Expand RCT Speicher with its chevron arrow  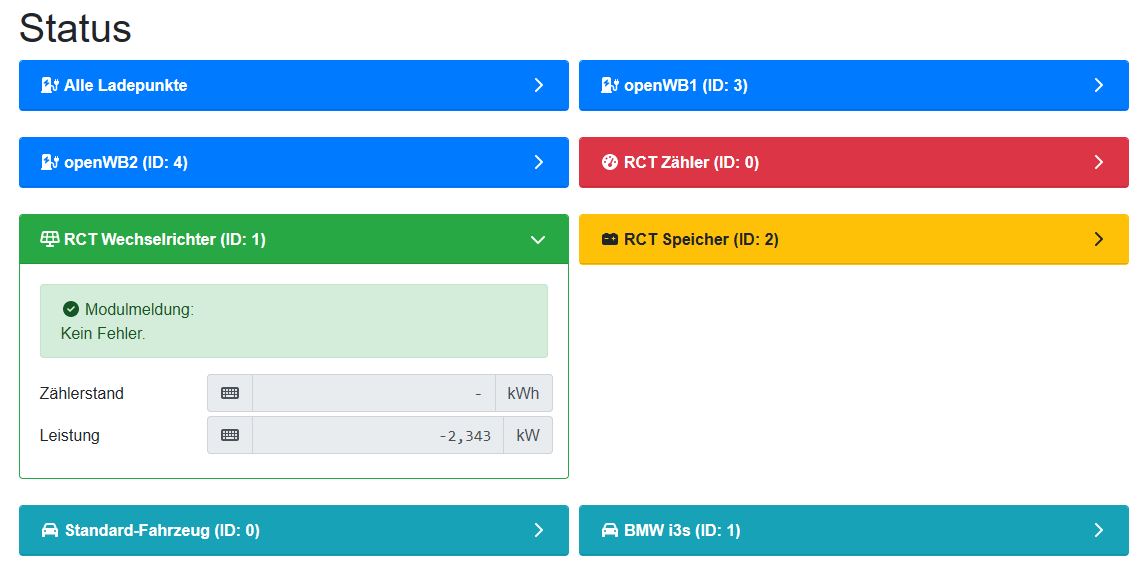(1098, 240)
